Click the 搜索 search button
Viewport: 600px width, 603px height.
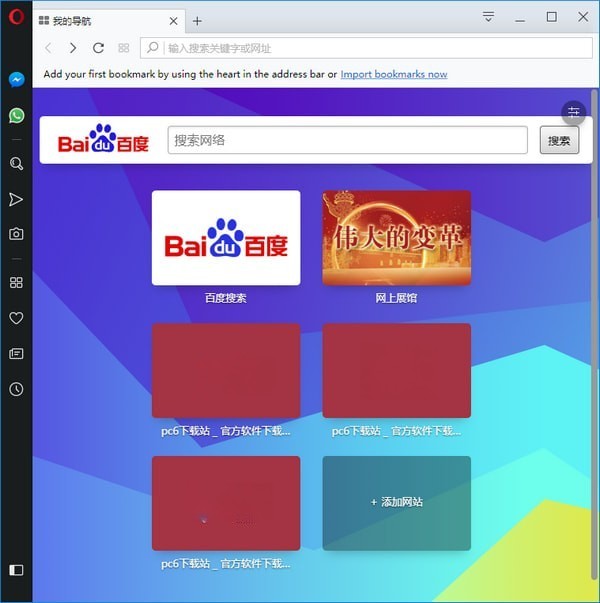click(559, 140)
